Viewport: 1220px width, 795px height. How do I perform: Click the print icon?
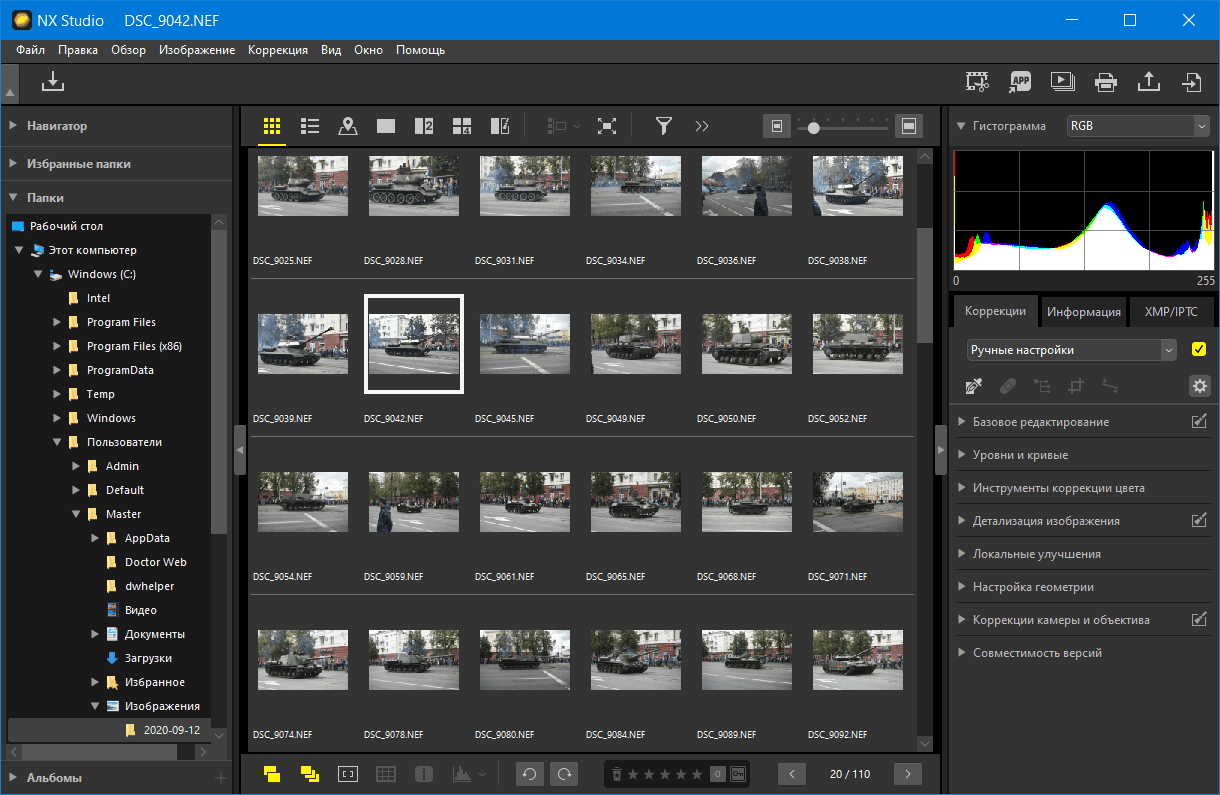tap(1105, 82)
